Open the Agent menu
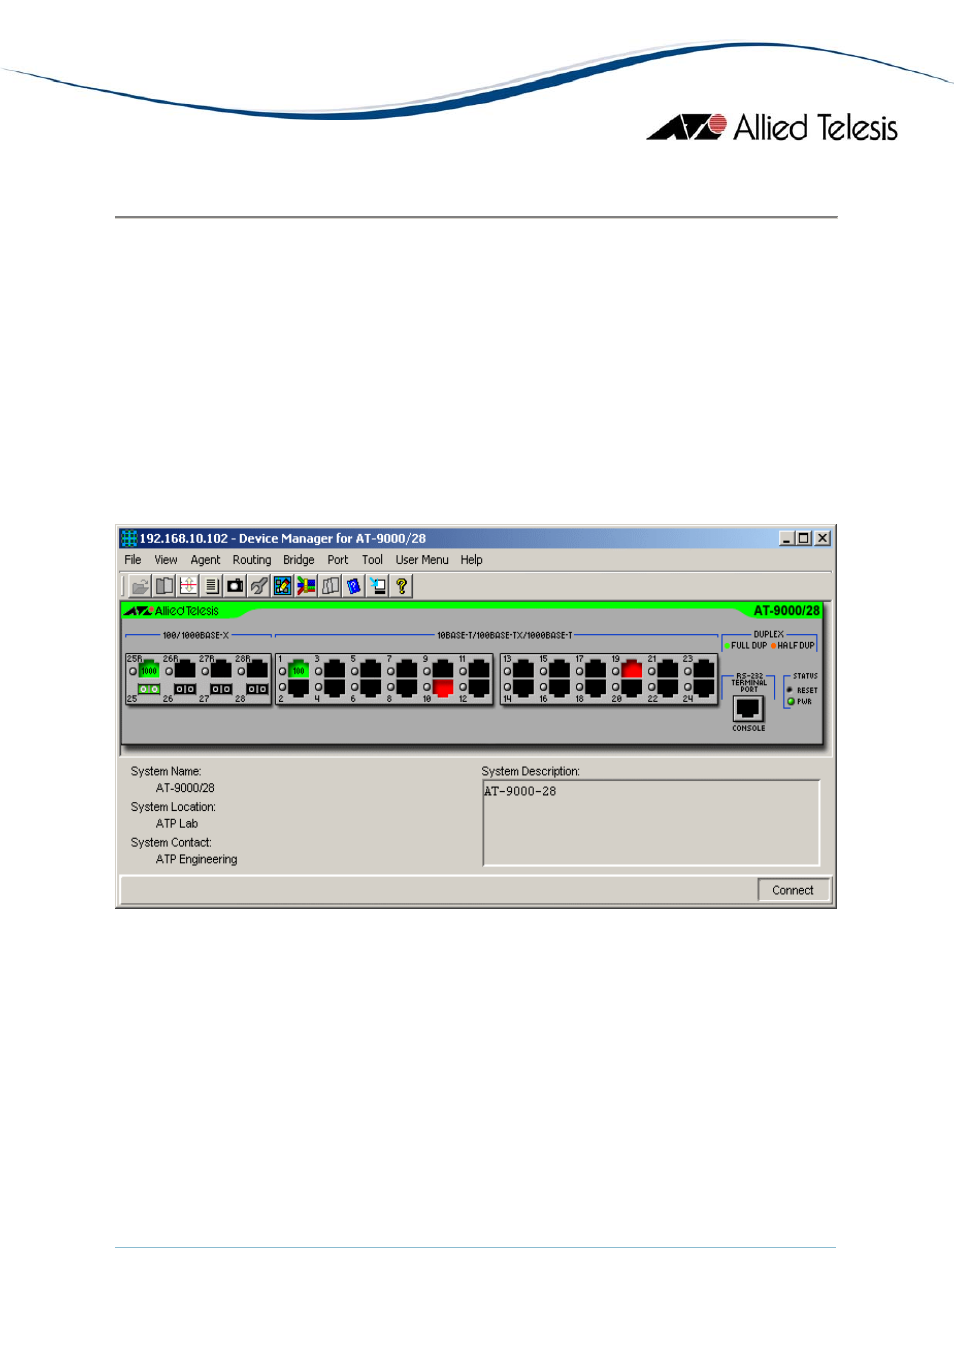This screenshot has height=1350, width=954. tap(205, 560)
